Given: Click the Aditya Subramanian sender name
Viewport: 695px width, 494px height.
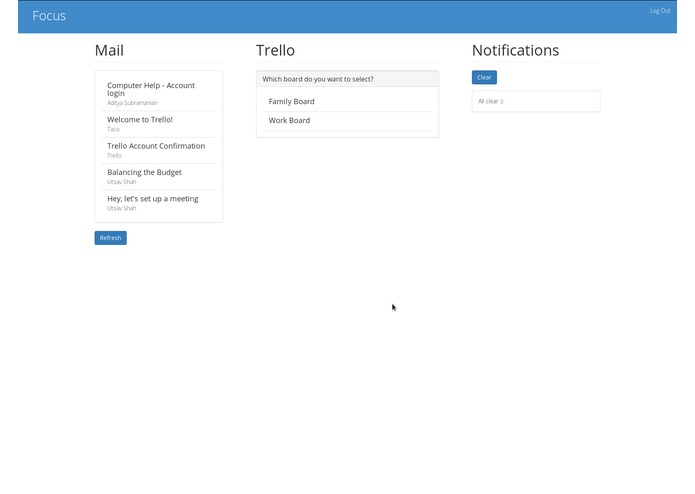Looking at the screenshot, I should [132, 103].
